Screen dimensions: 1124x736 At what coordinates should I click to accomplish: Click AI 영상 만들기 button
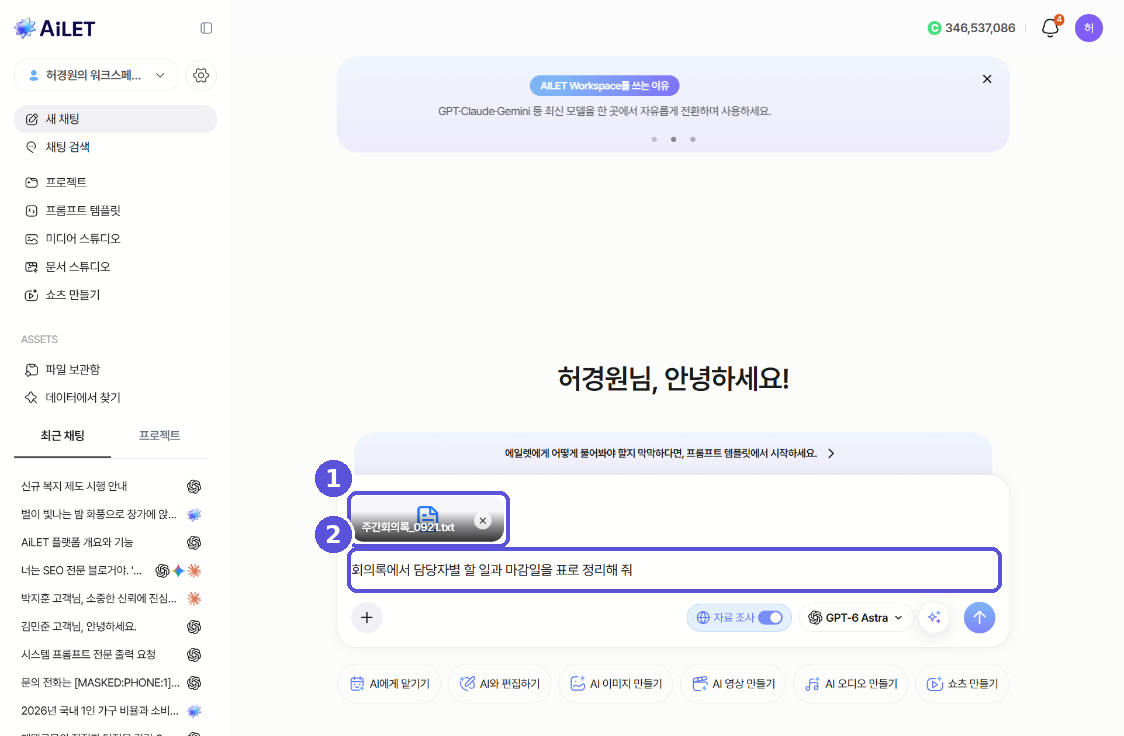[733, 684]
